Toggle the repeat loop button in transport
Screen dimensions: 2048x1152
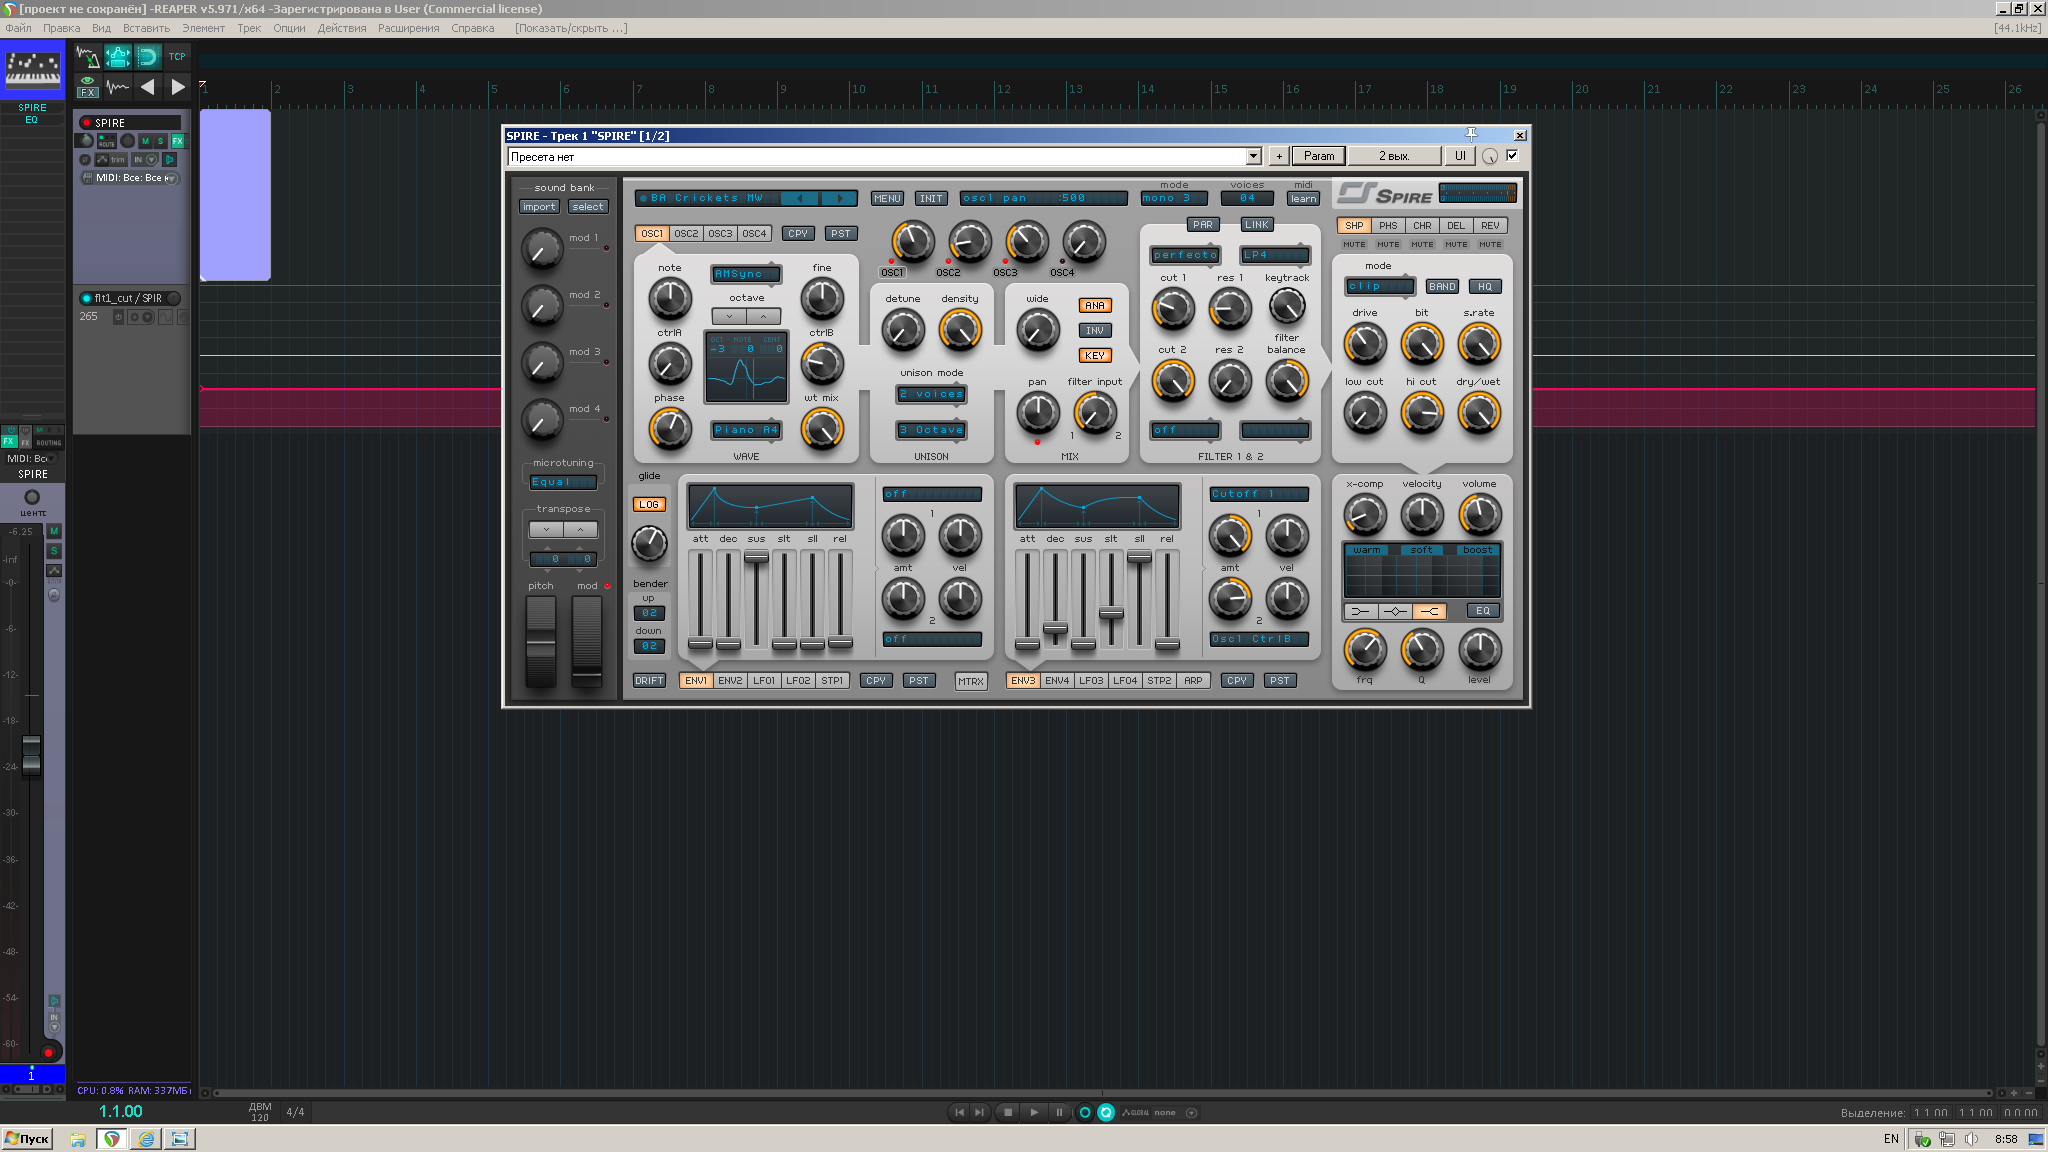click(1106, 1112)
